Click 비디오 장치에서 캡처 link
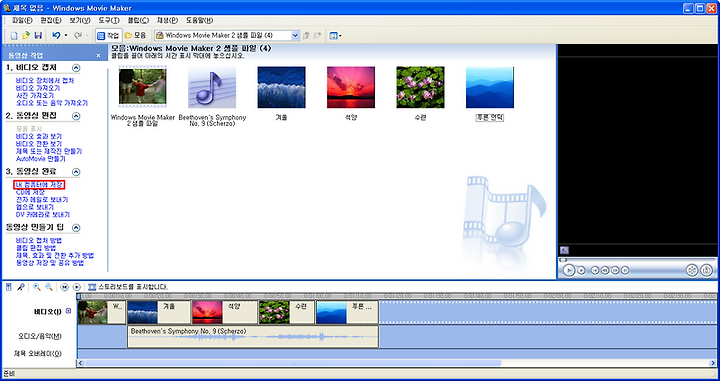Viewport: 720px width, 381px height. 45,80
